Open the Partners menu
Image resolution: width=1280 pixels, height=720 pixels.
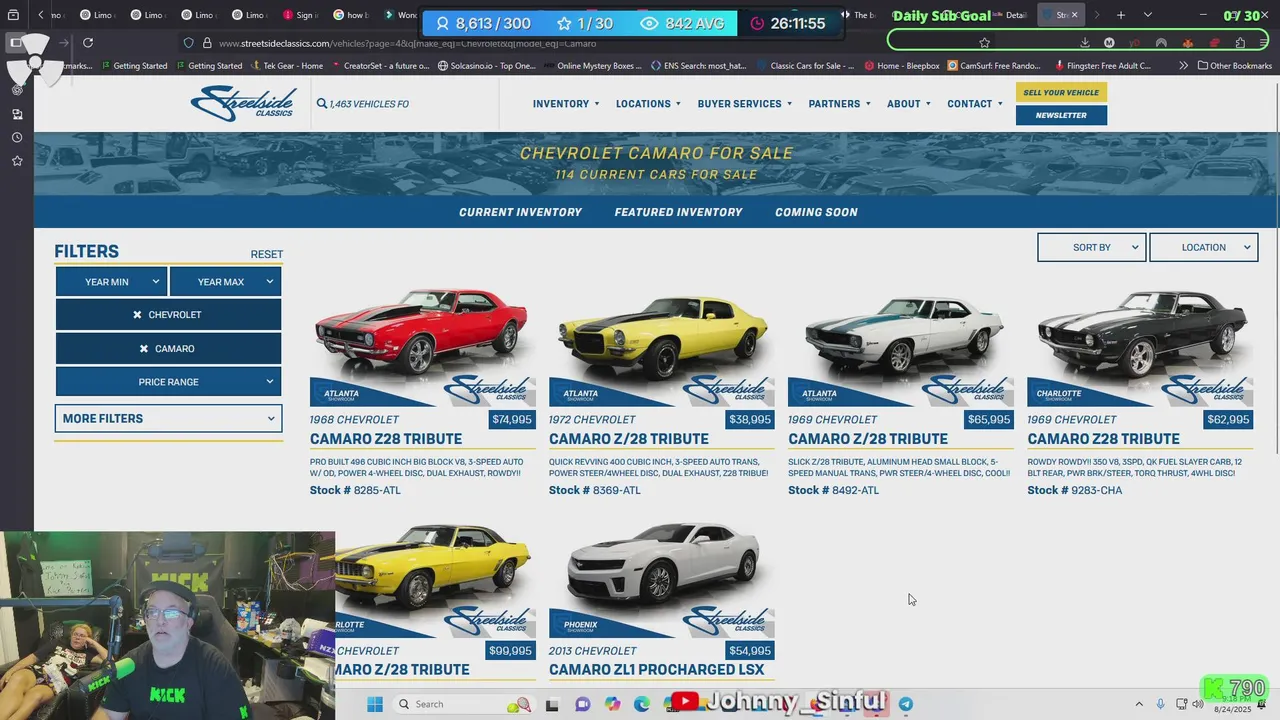pyautogui.click(x=840, y=104)
